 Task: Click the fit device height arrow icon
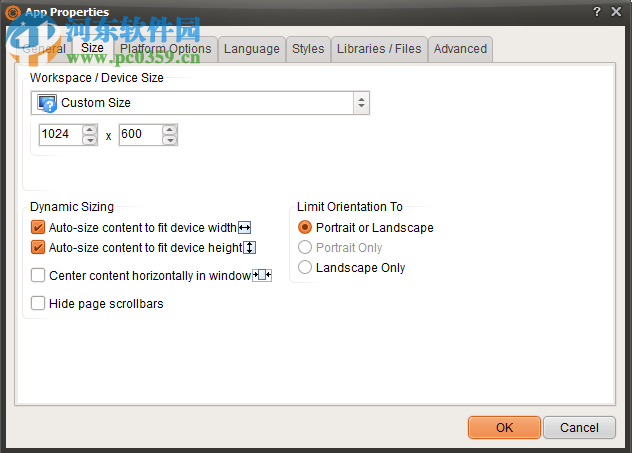pyautogui.click(x=250, y=248)
